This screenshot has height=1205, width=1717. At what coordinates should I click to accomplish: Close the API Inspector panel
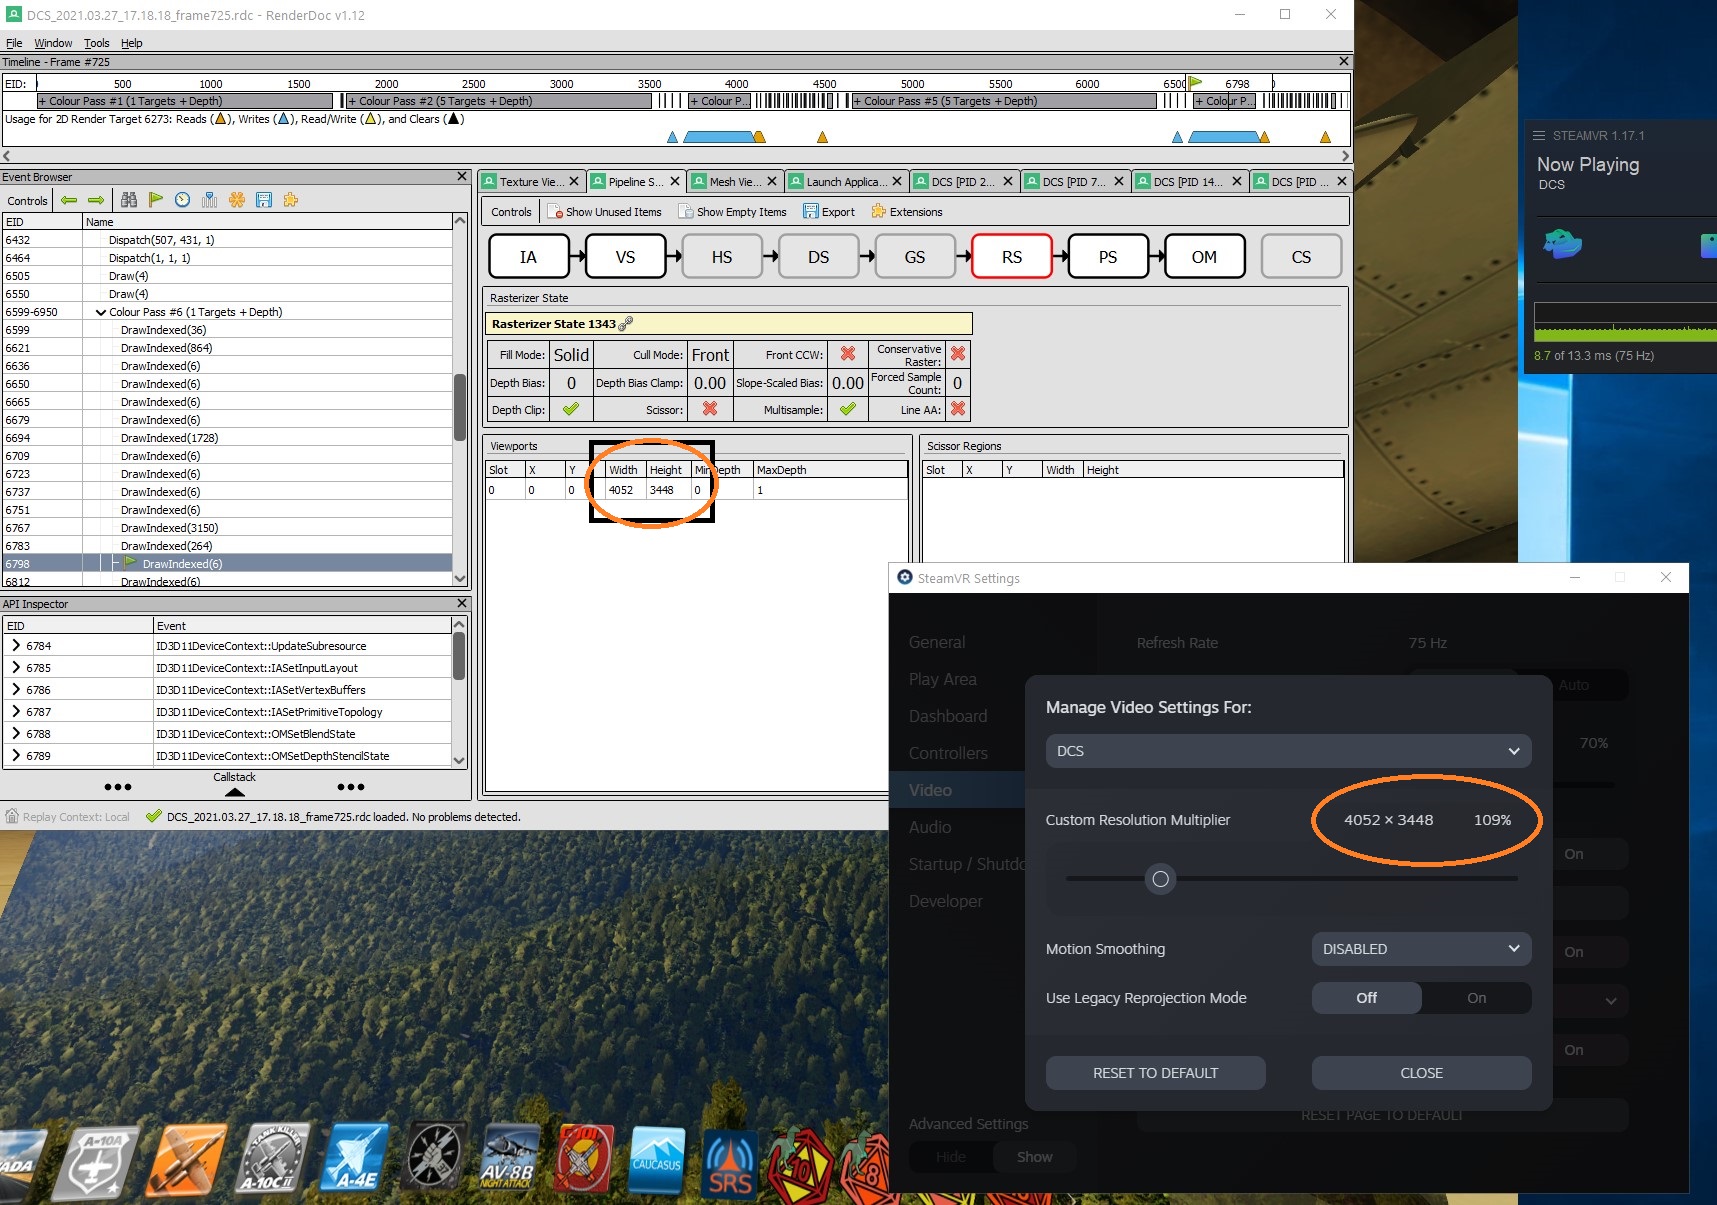click(461, 603)
